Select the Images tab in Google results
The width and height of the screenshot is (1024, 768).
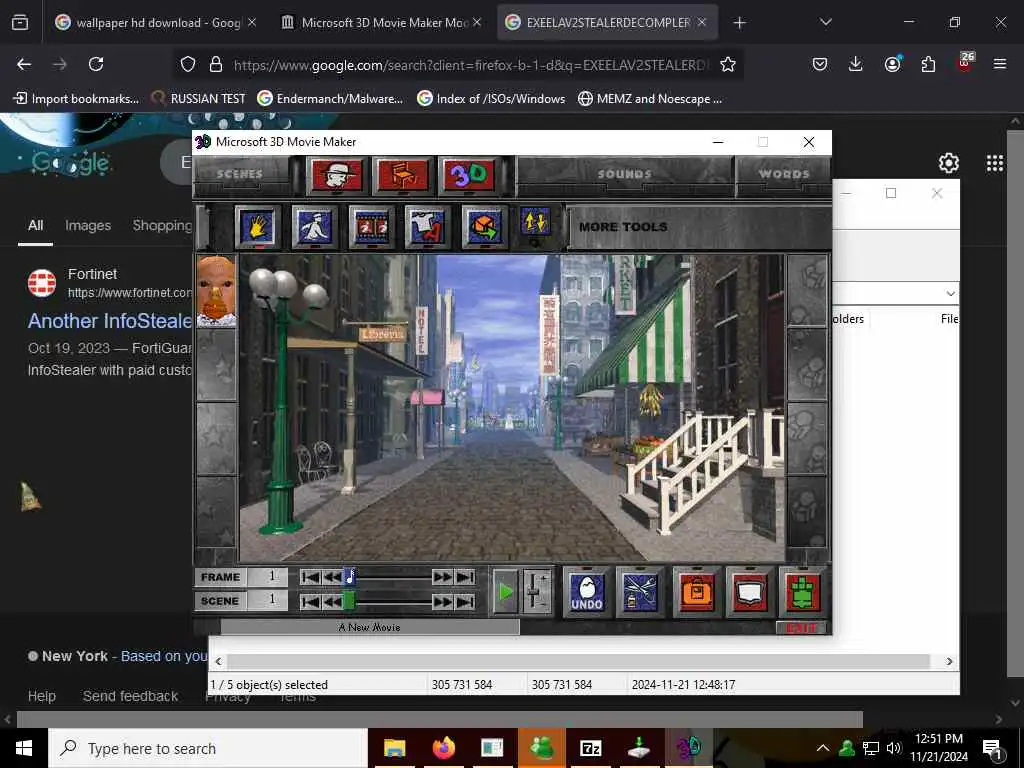pyautogui.click(x=88, y=225)
